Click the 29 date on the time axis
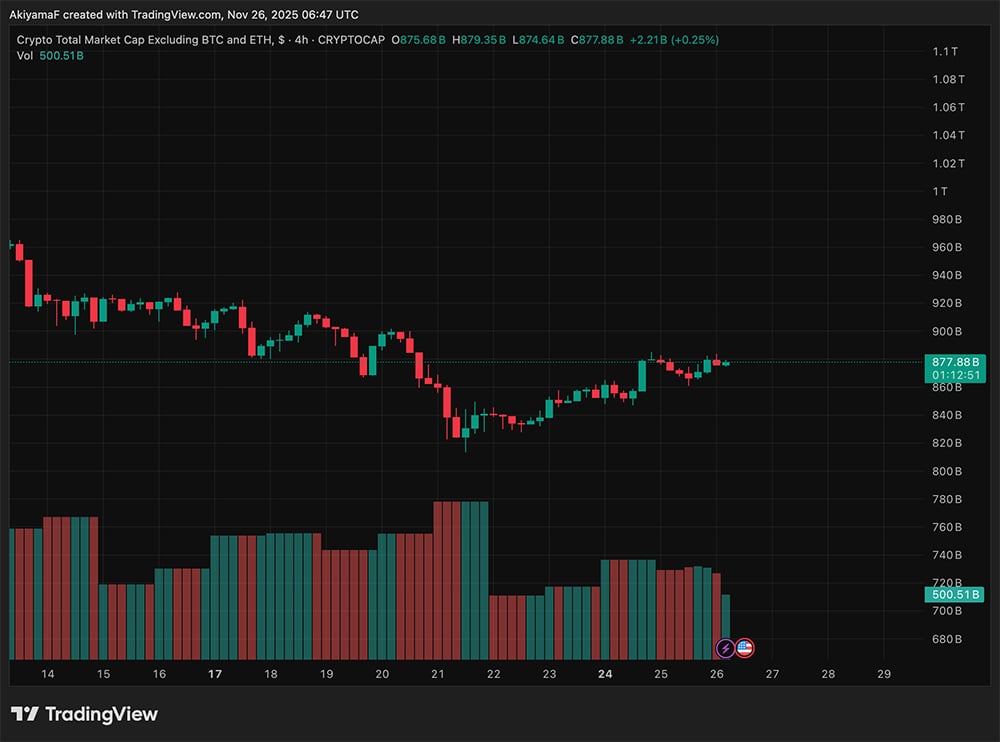Viewport: 1000px width, 742px height. pos(883,674)
